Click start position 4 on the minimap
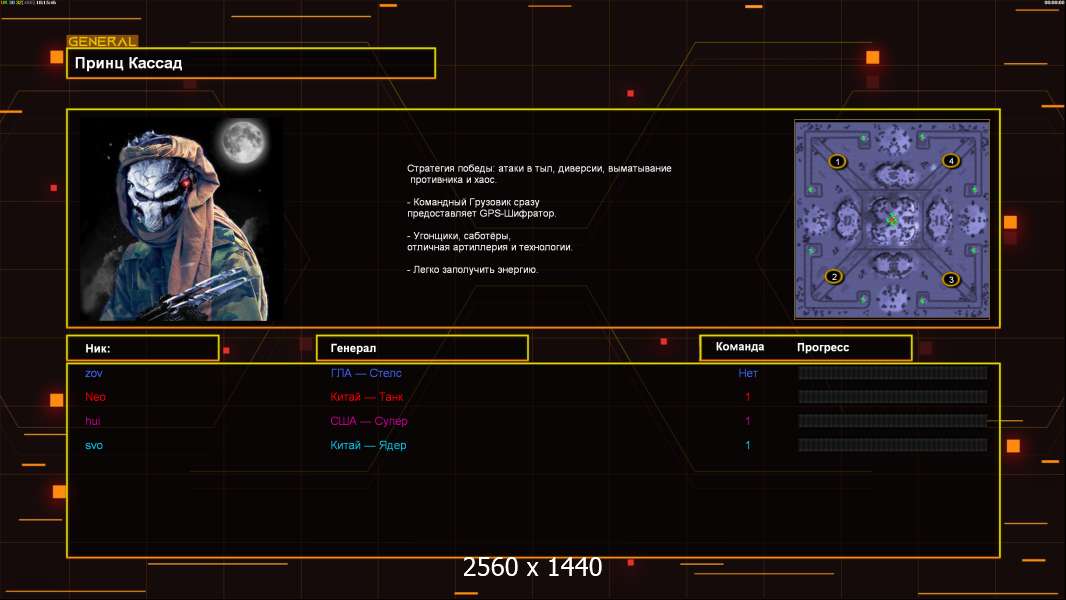The image size is (1066, 600). click(x=950, y=161)
